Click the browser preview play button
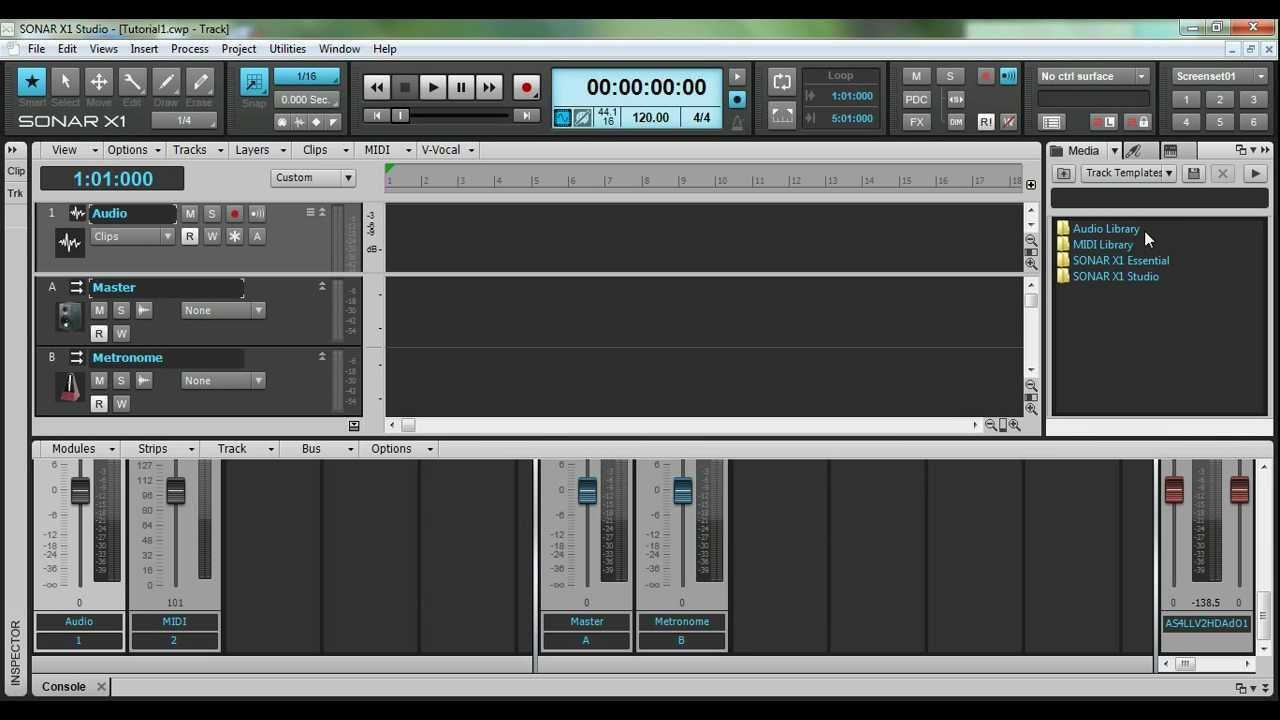 pos(1255,174)
